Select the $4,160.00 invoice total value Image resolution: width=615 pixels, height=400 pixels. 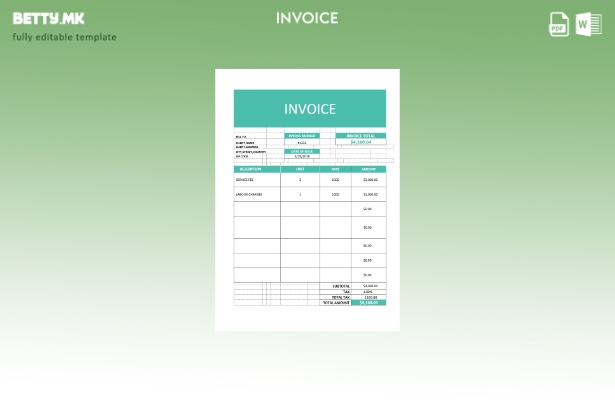point(360,142)
